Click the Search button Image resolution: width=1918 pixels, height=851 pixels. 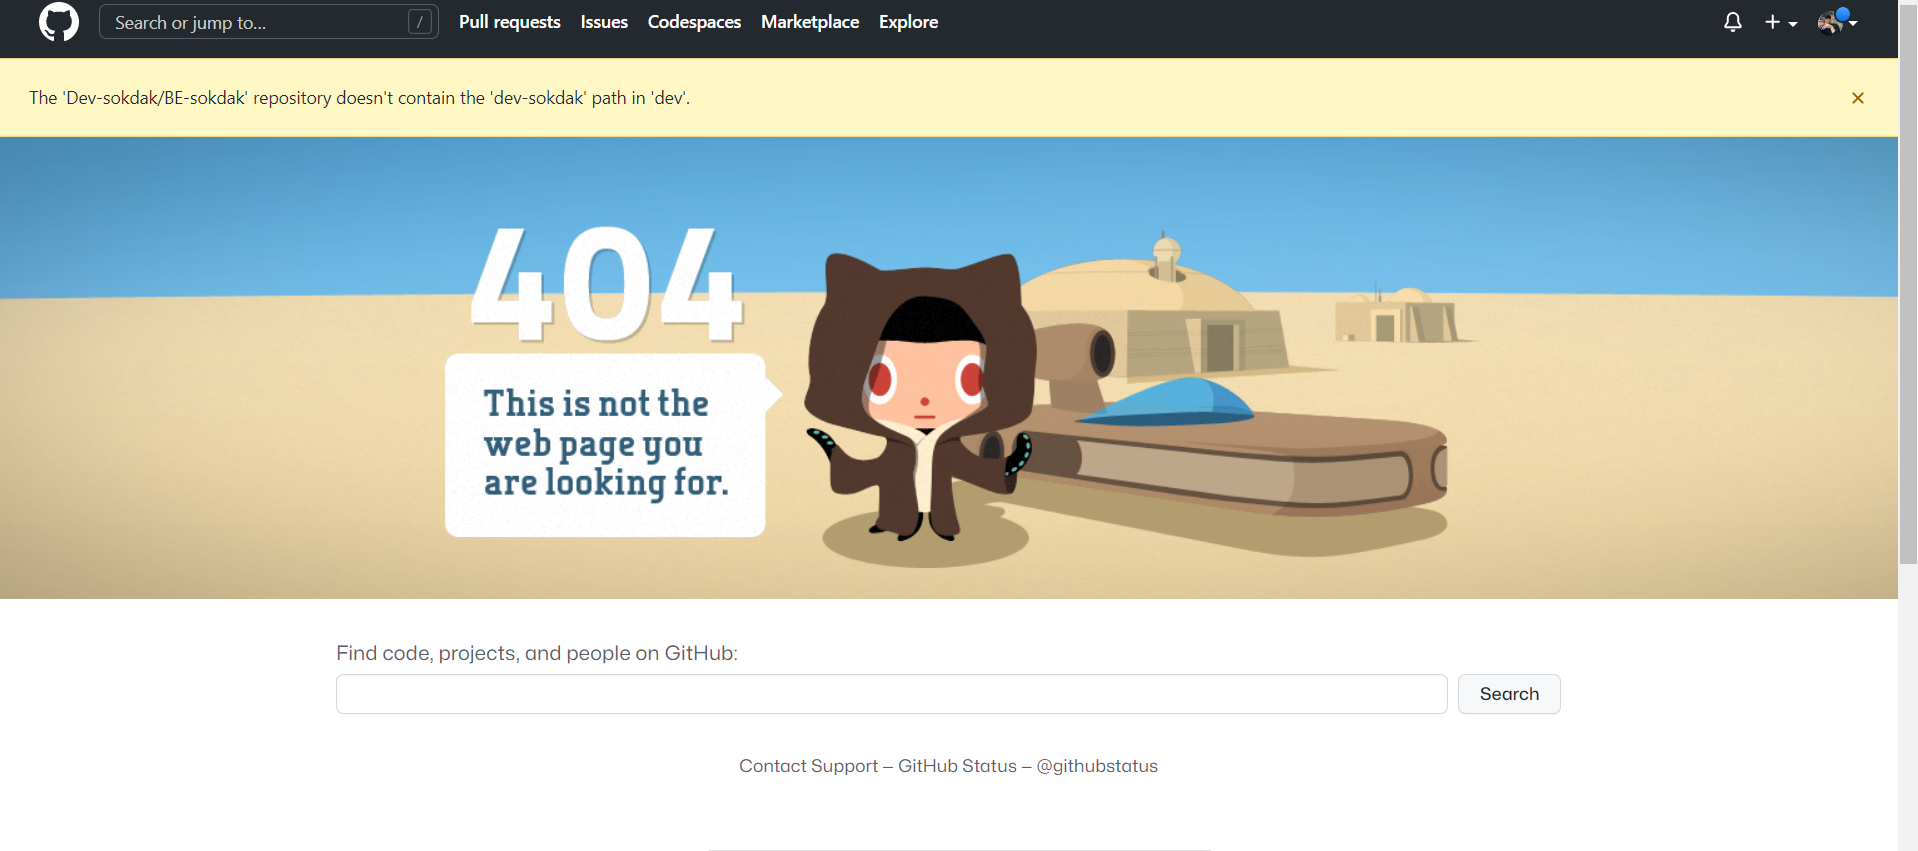[x=1508, y=694]
